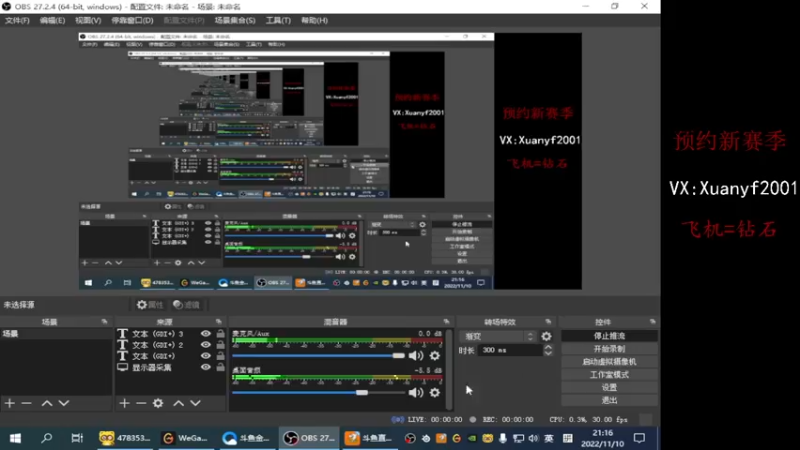Open 设置 in the controls panel

[609, 387]
